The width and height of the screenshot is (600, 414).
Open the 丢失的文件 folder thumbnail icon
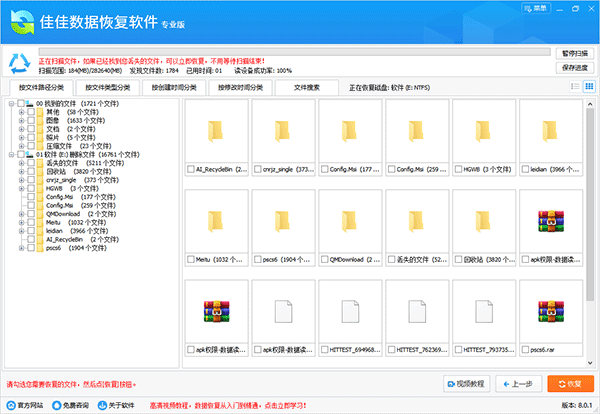tap(416, 221)
